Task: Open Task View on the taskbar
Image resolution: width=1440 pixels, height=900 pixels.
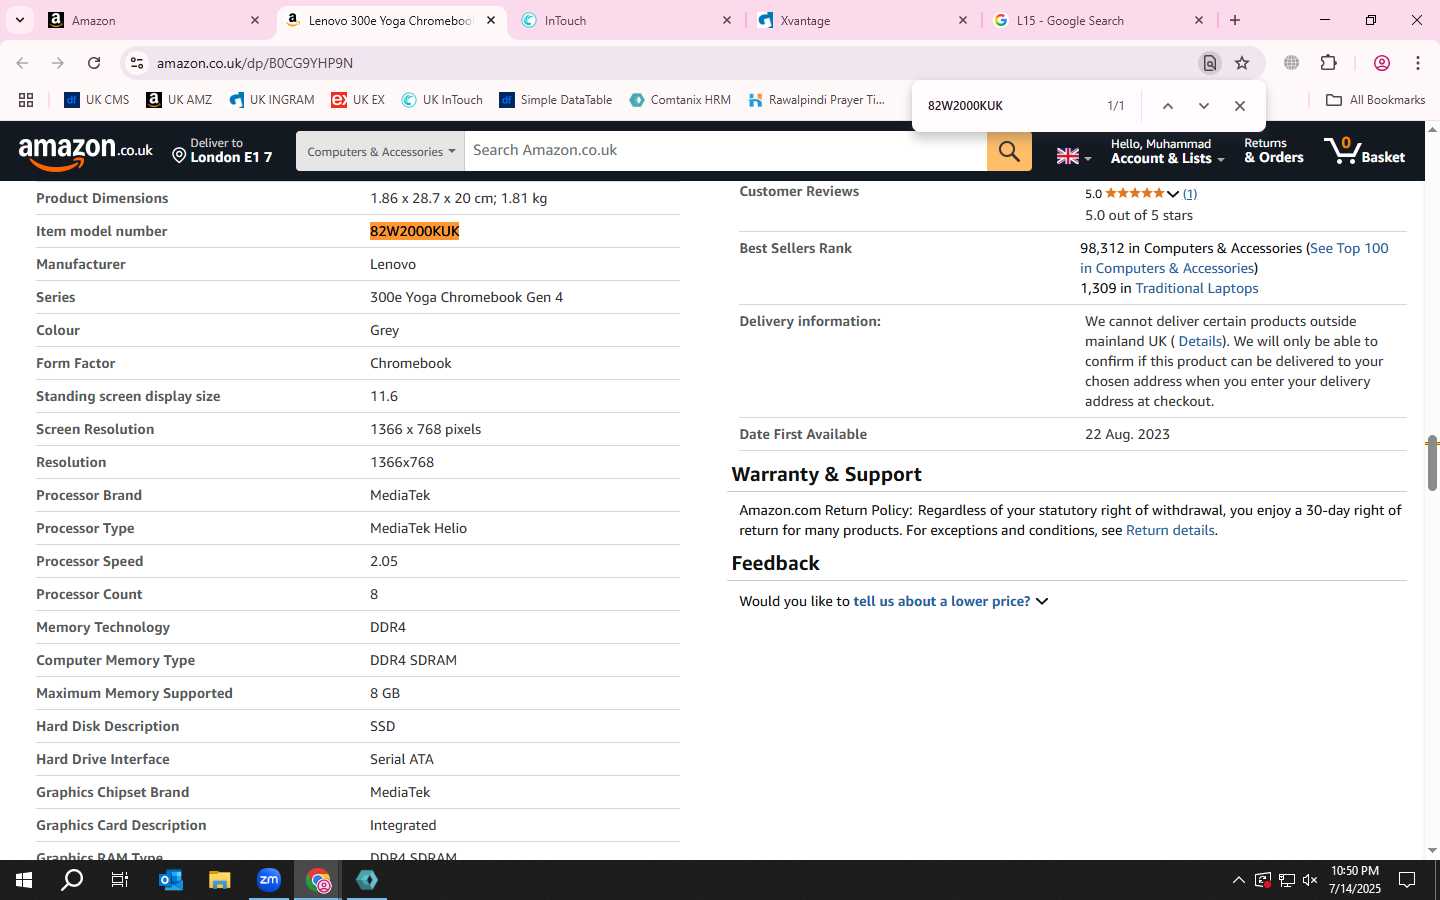Action: [x=120, y=880]
